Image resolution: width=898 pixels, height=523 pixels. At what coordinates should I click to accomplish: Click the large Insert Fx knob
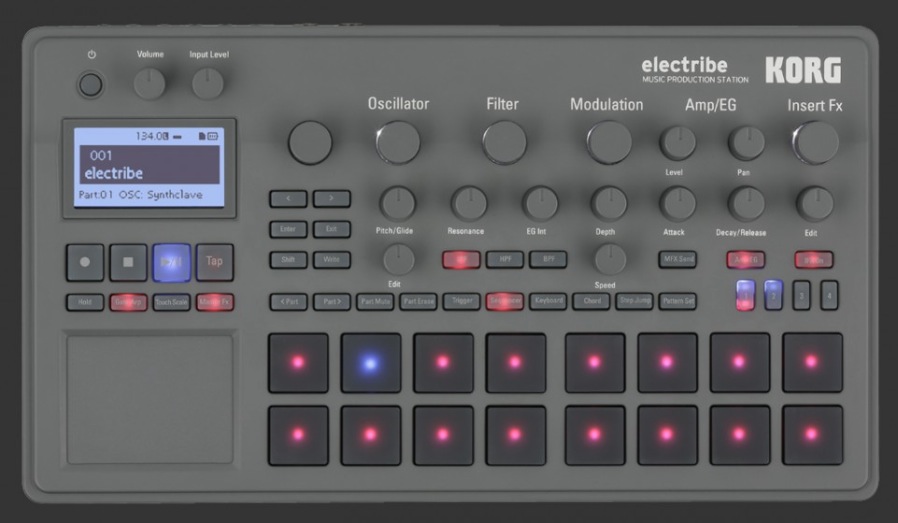point(816,142)
